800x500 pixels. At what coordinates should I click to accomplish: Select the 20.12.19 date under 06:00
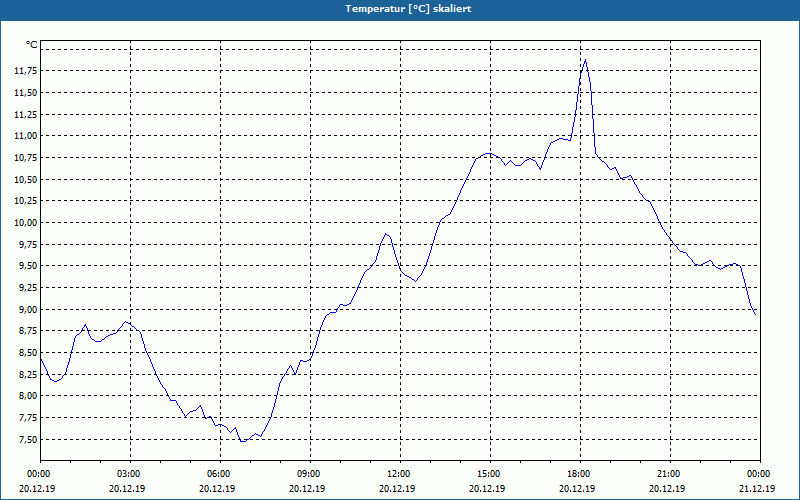point(217,488)
